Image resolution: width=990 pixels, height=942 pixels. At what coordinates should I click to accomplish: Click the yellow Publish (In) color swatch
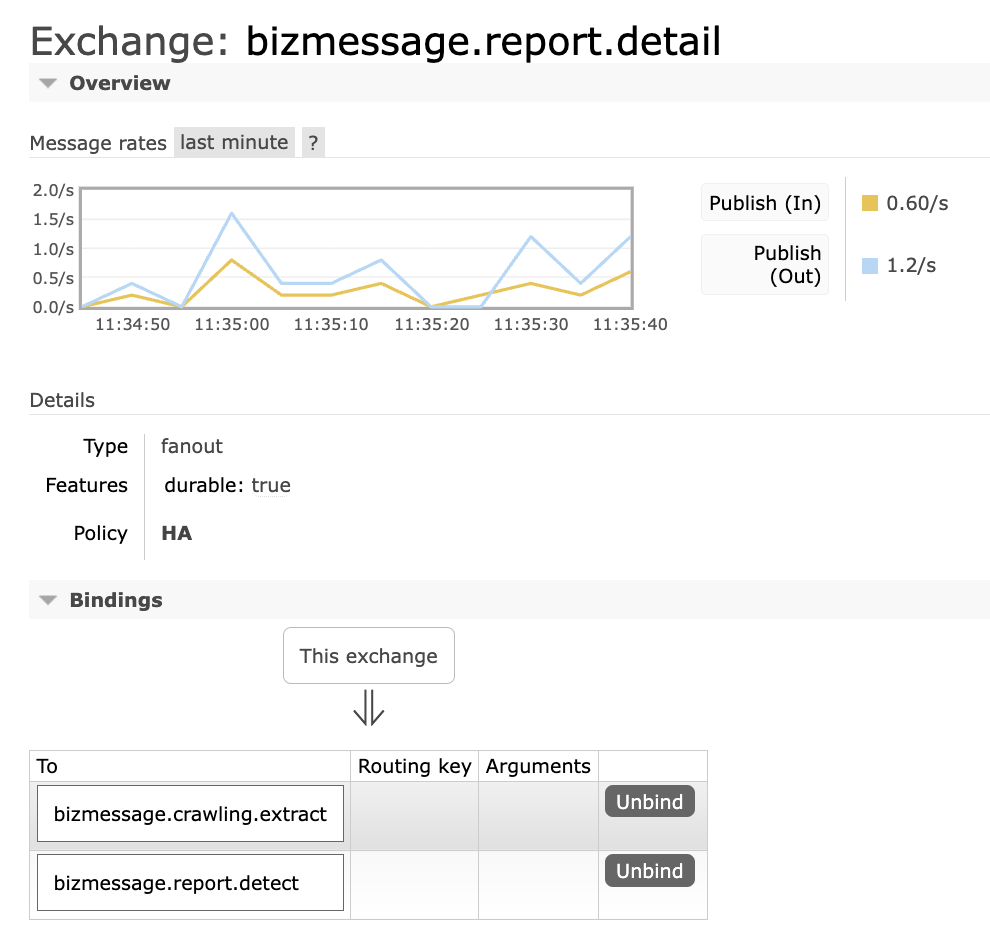coord(869,204)
